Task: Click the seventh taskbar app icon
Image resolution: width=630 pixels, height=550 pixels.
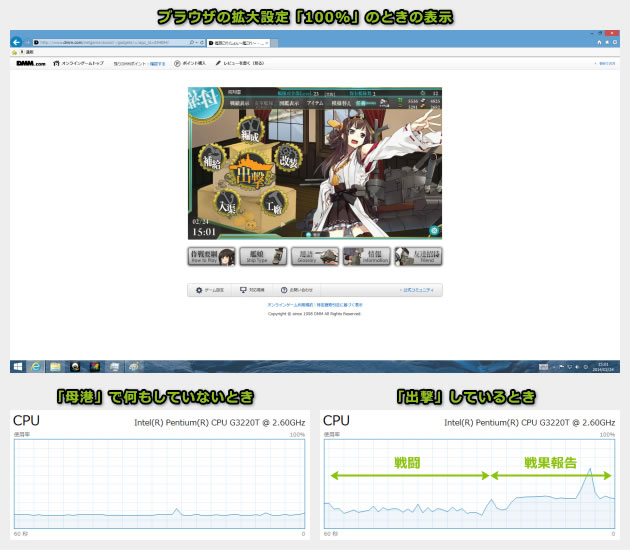Action: click(134, 366)
